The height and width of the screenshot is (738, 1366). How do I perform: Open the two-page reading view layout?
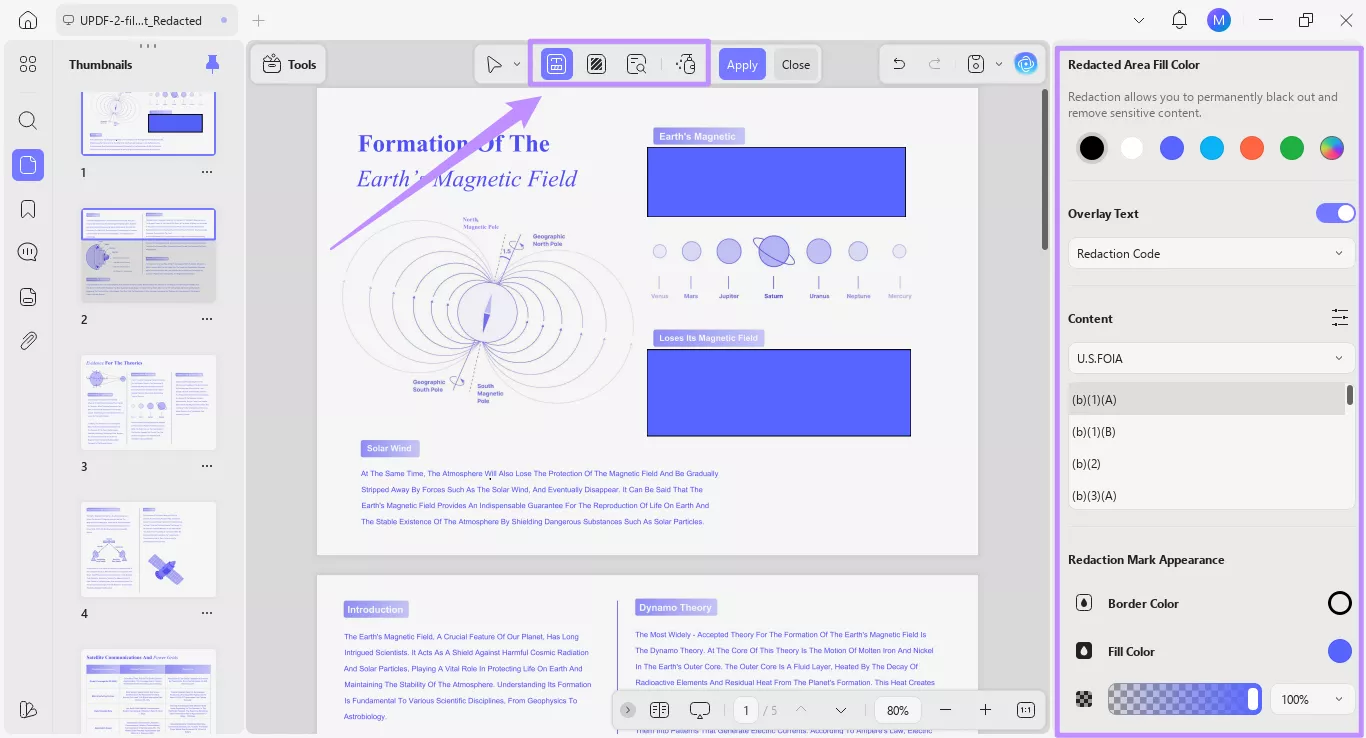pyautogui.click(x=659, y=710)
